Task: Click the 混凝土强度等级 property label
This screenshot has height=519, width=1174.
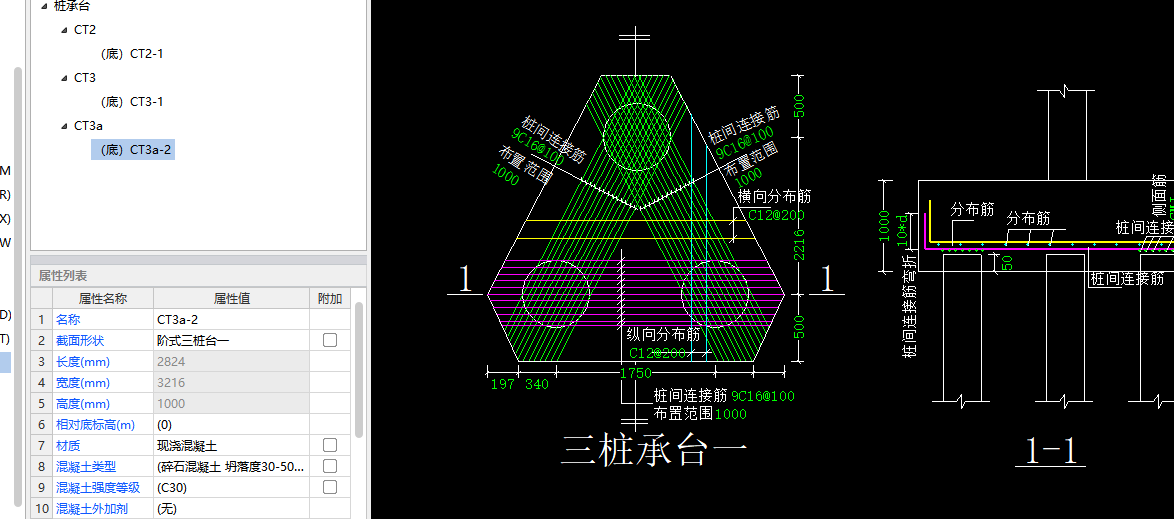Action: pos(98,488)
